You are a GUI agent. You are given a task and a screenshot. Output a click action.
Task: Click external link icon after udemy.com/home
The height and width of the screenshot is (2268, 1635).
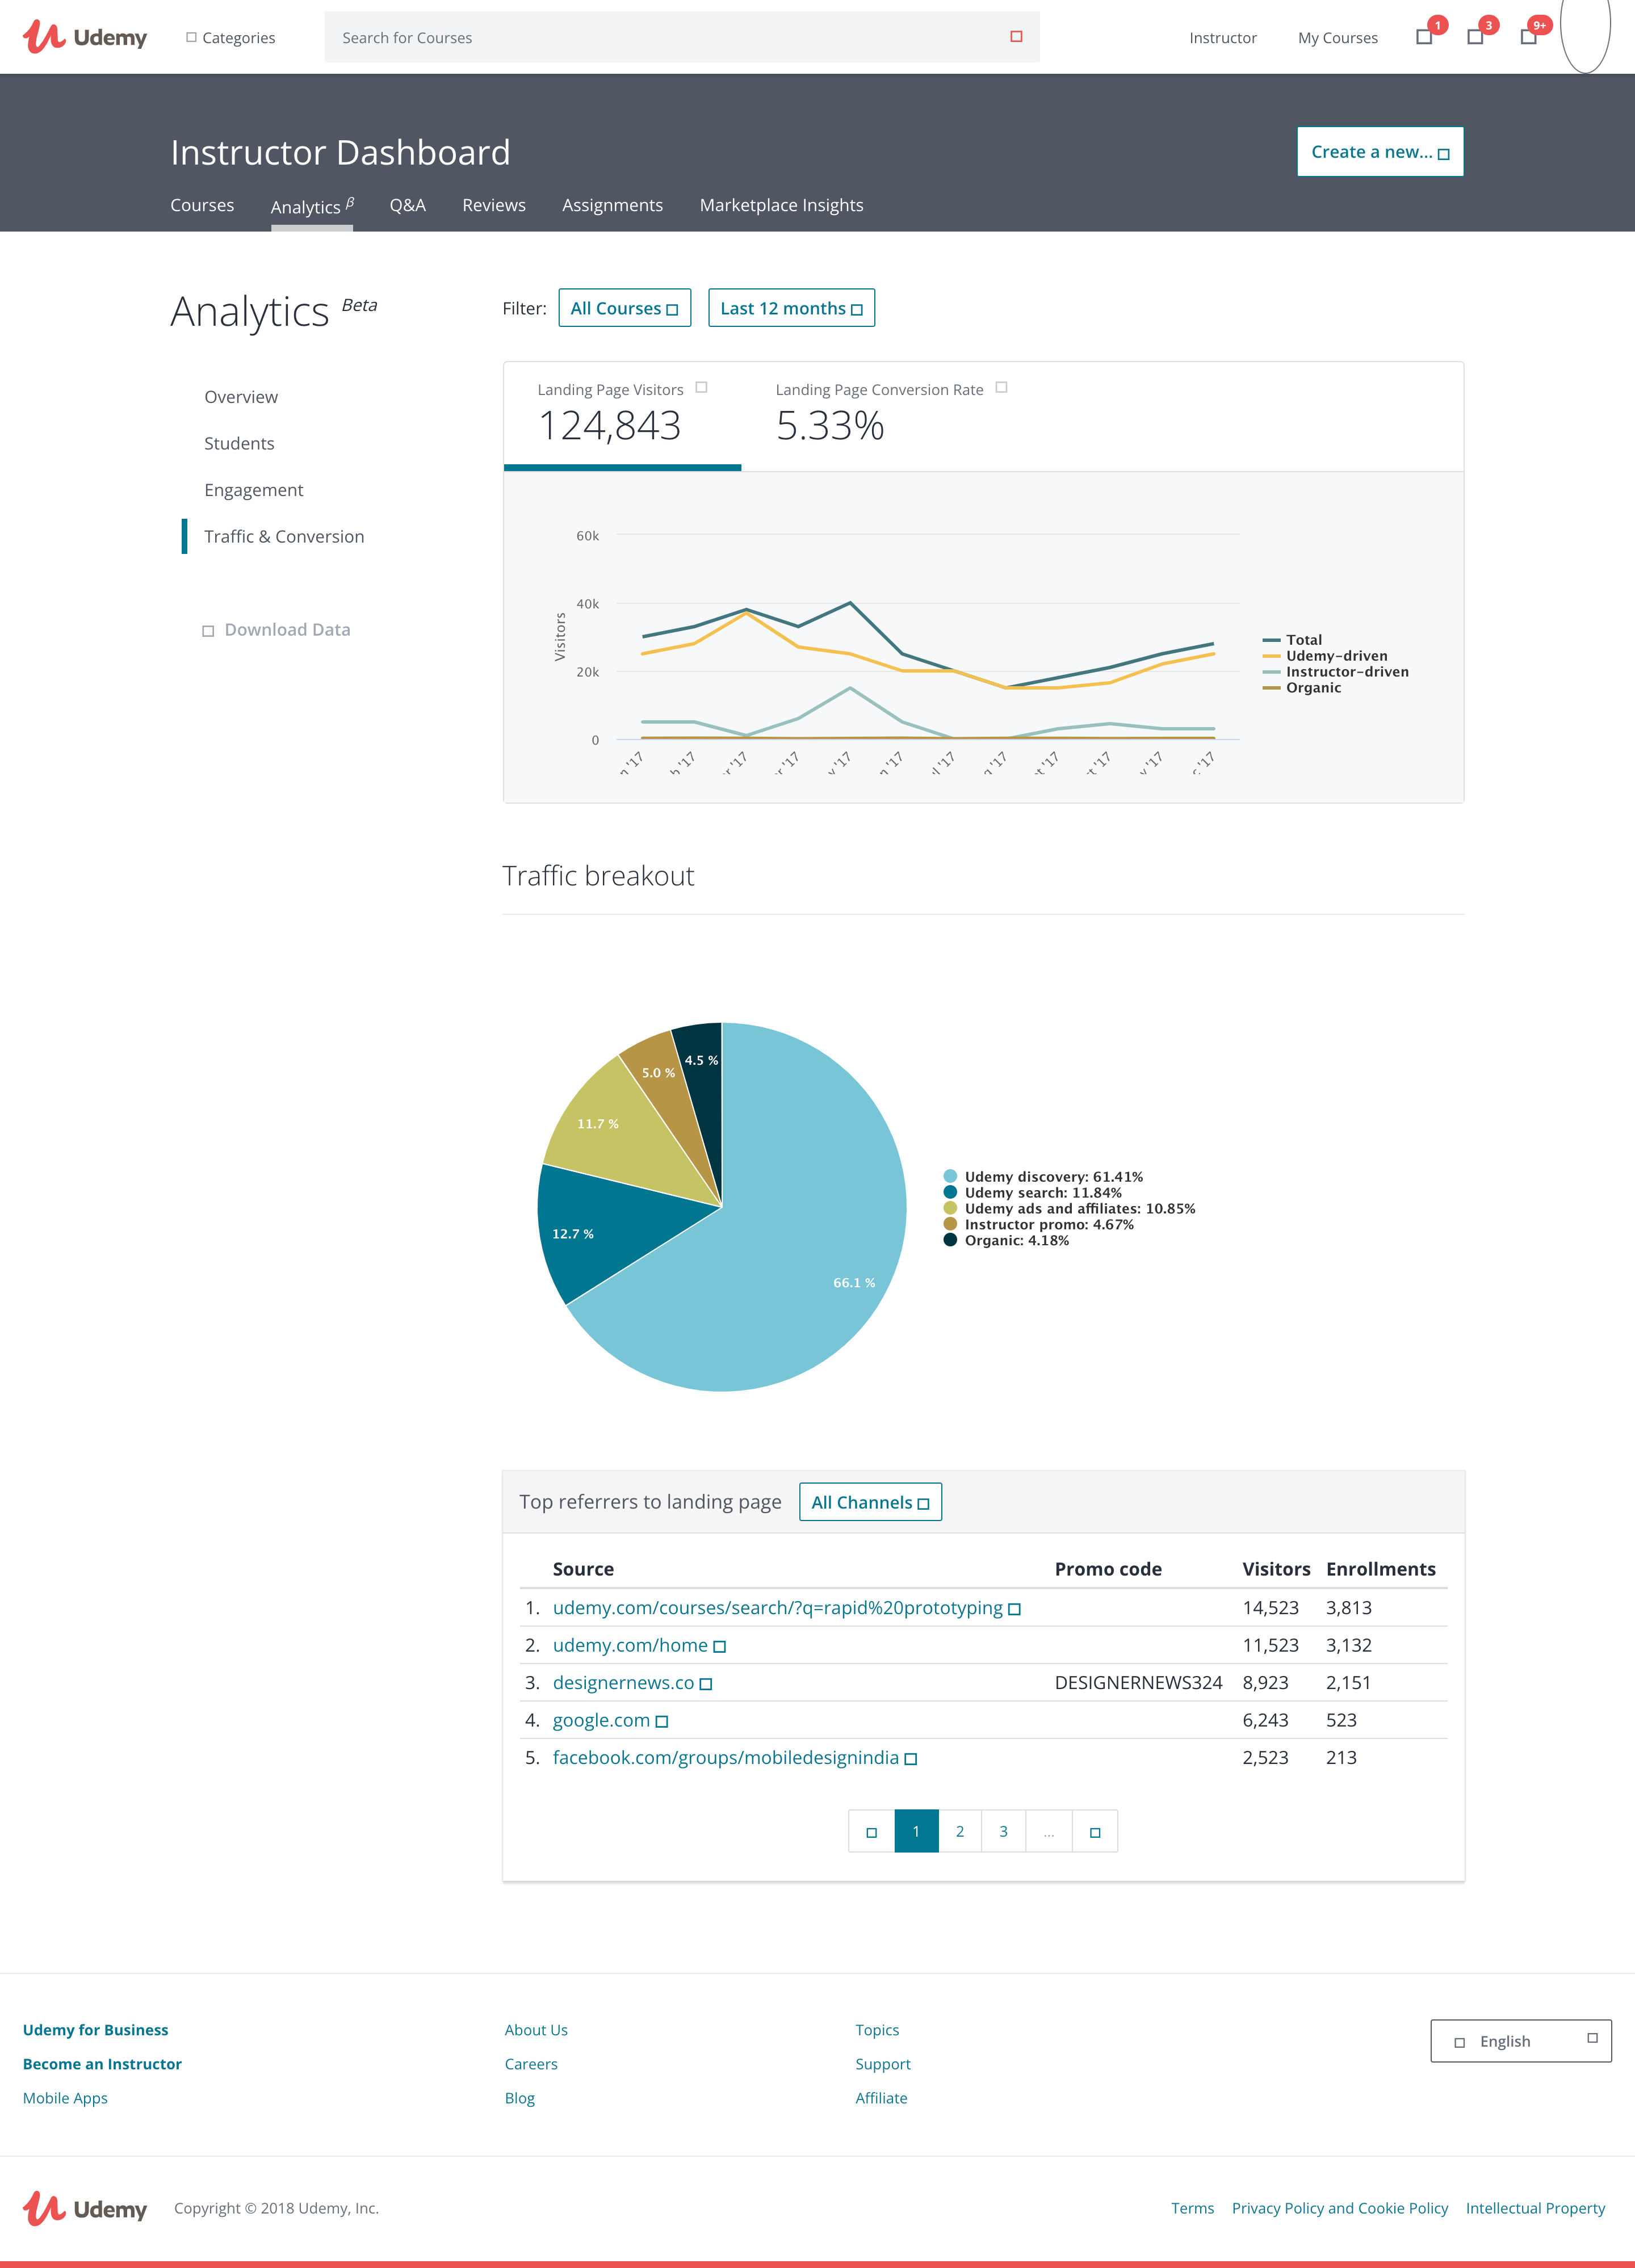pos(719,1647)
